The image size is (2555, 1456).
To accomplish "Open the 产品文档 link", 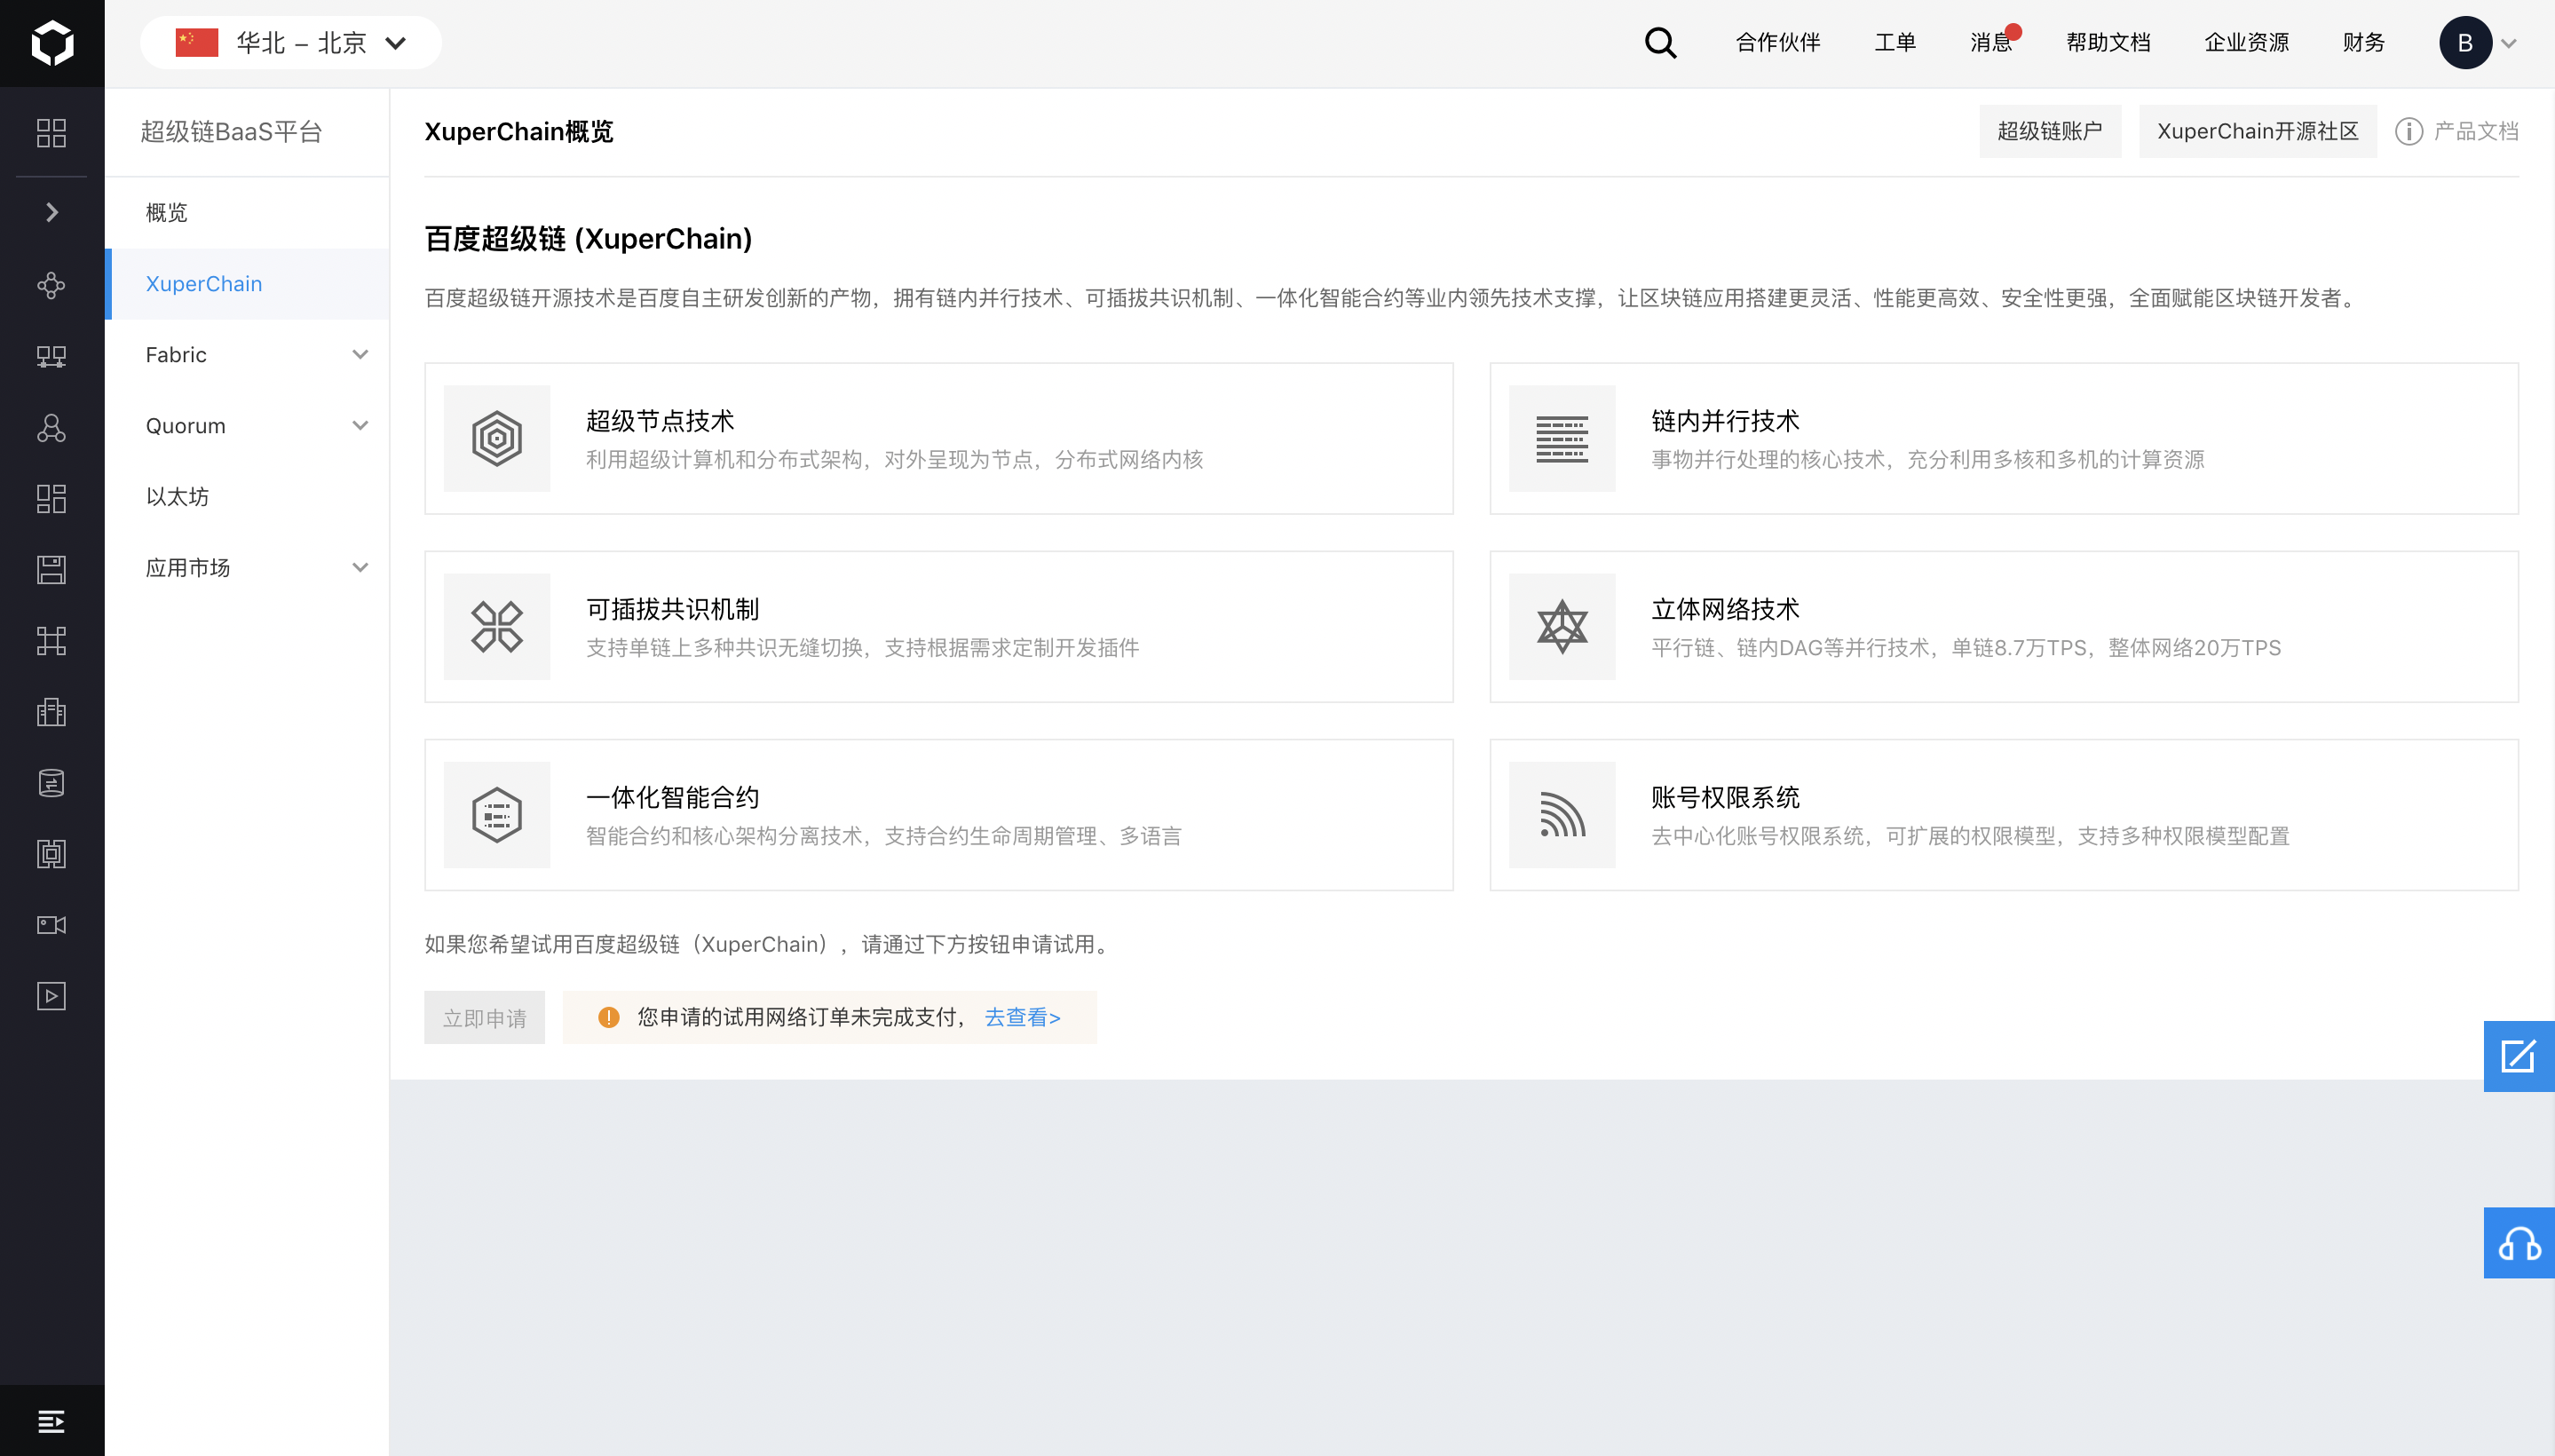I will [2475, 131].
